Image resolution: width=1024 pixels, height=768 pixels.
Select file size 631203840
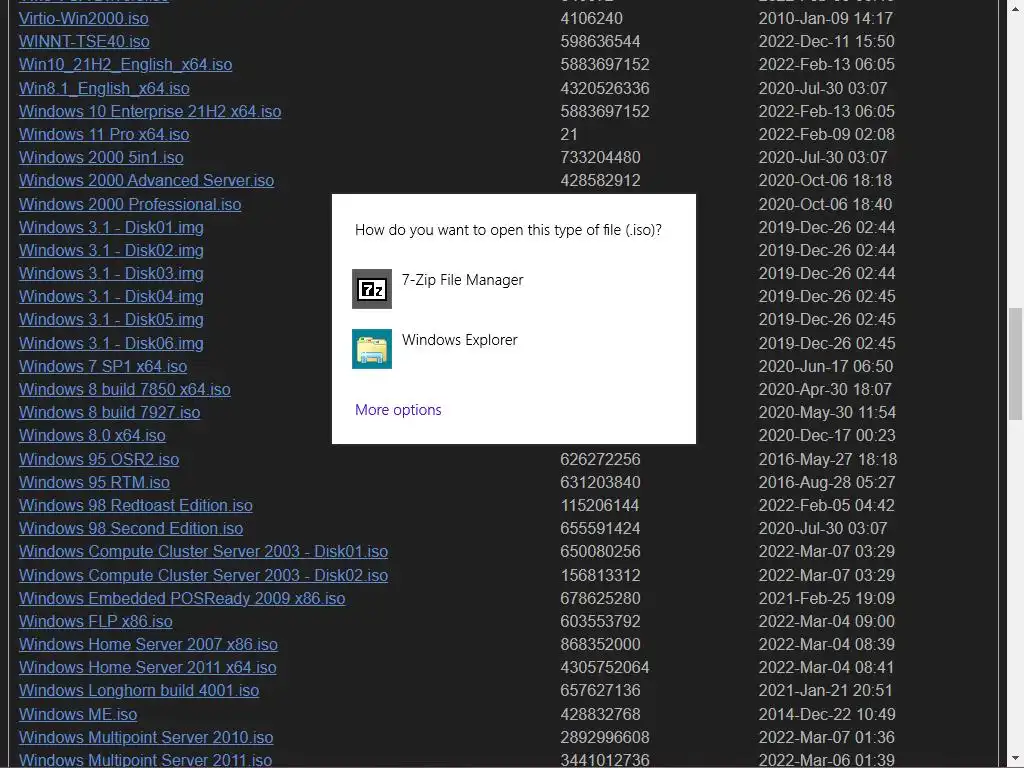(600, 482)
